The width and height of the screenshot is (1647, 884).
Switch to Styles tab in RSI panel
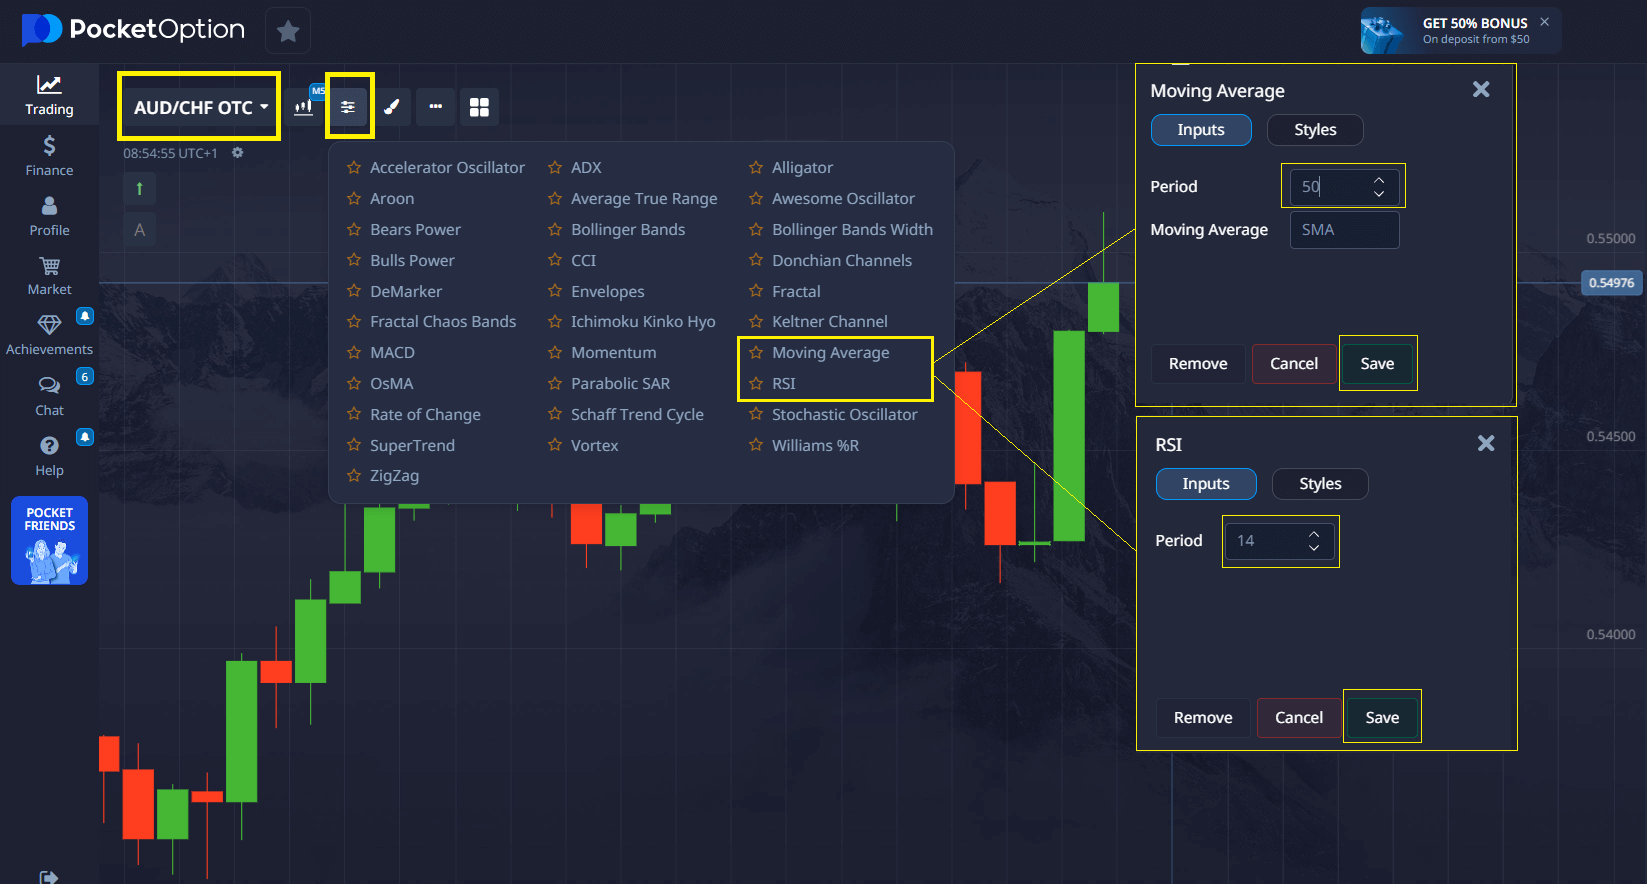tap(1320, 484)
